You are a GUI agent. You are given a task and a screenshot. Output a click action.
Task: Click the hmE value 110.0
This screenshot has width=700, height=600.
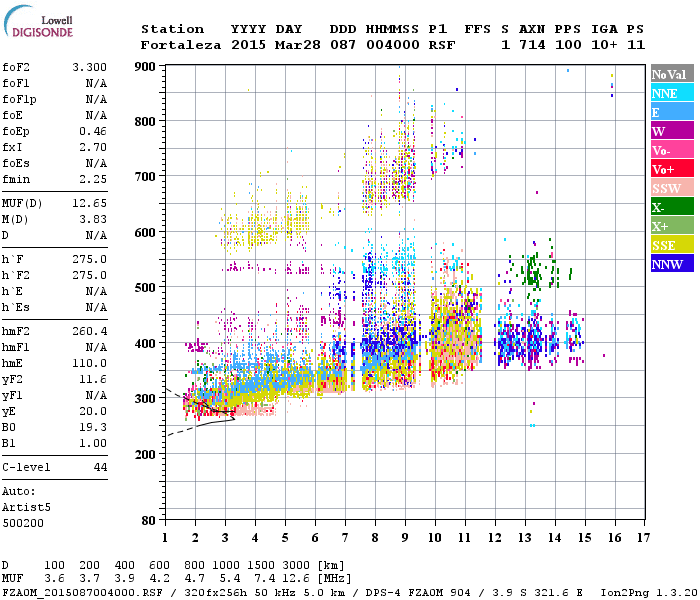click(89, 363)
